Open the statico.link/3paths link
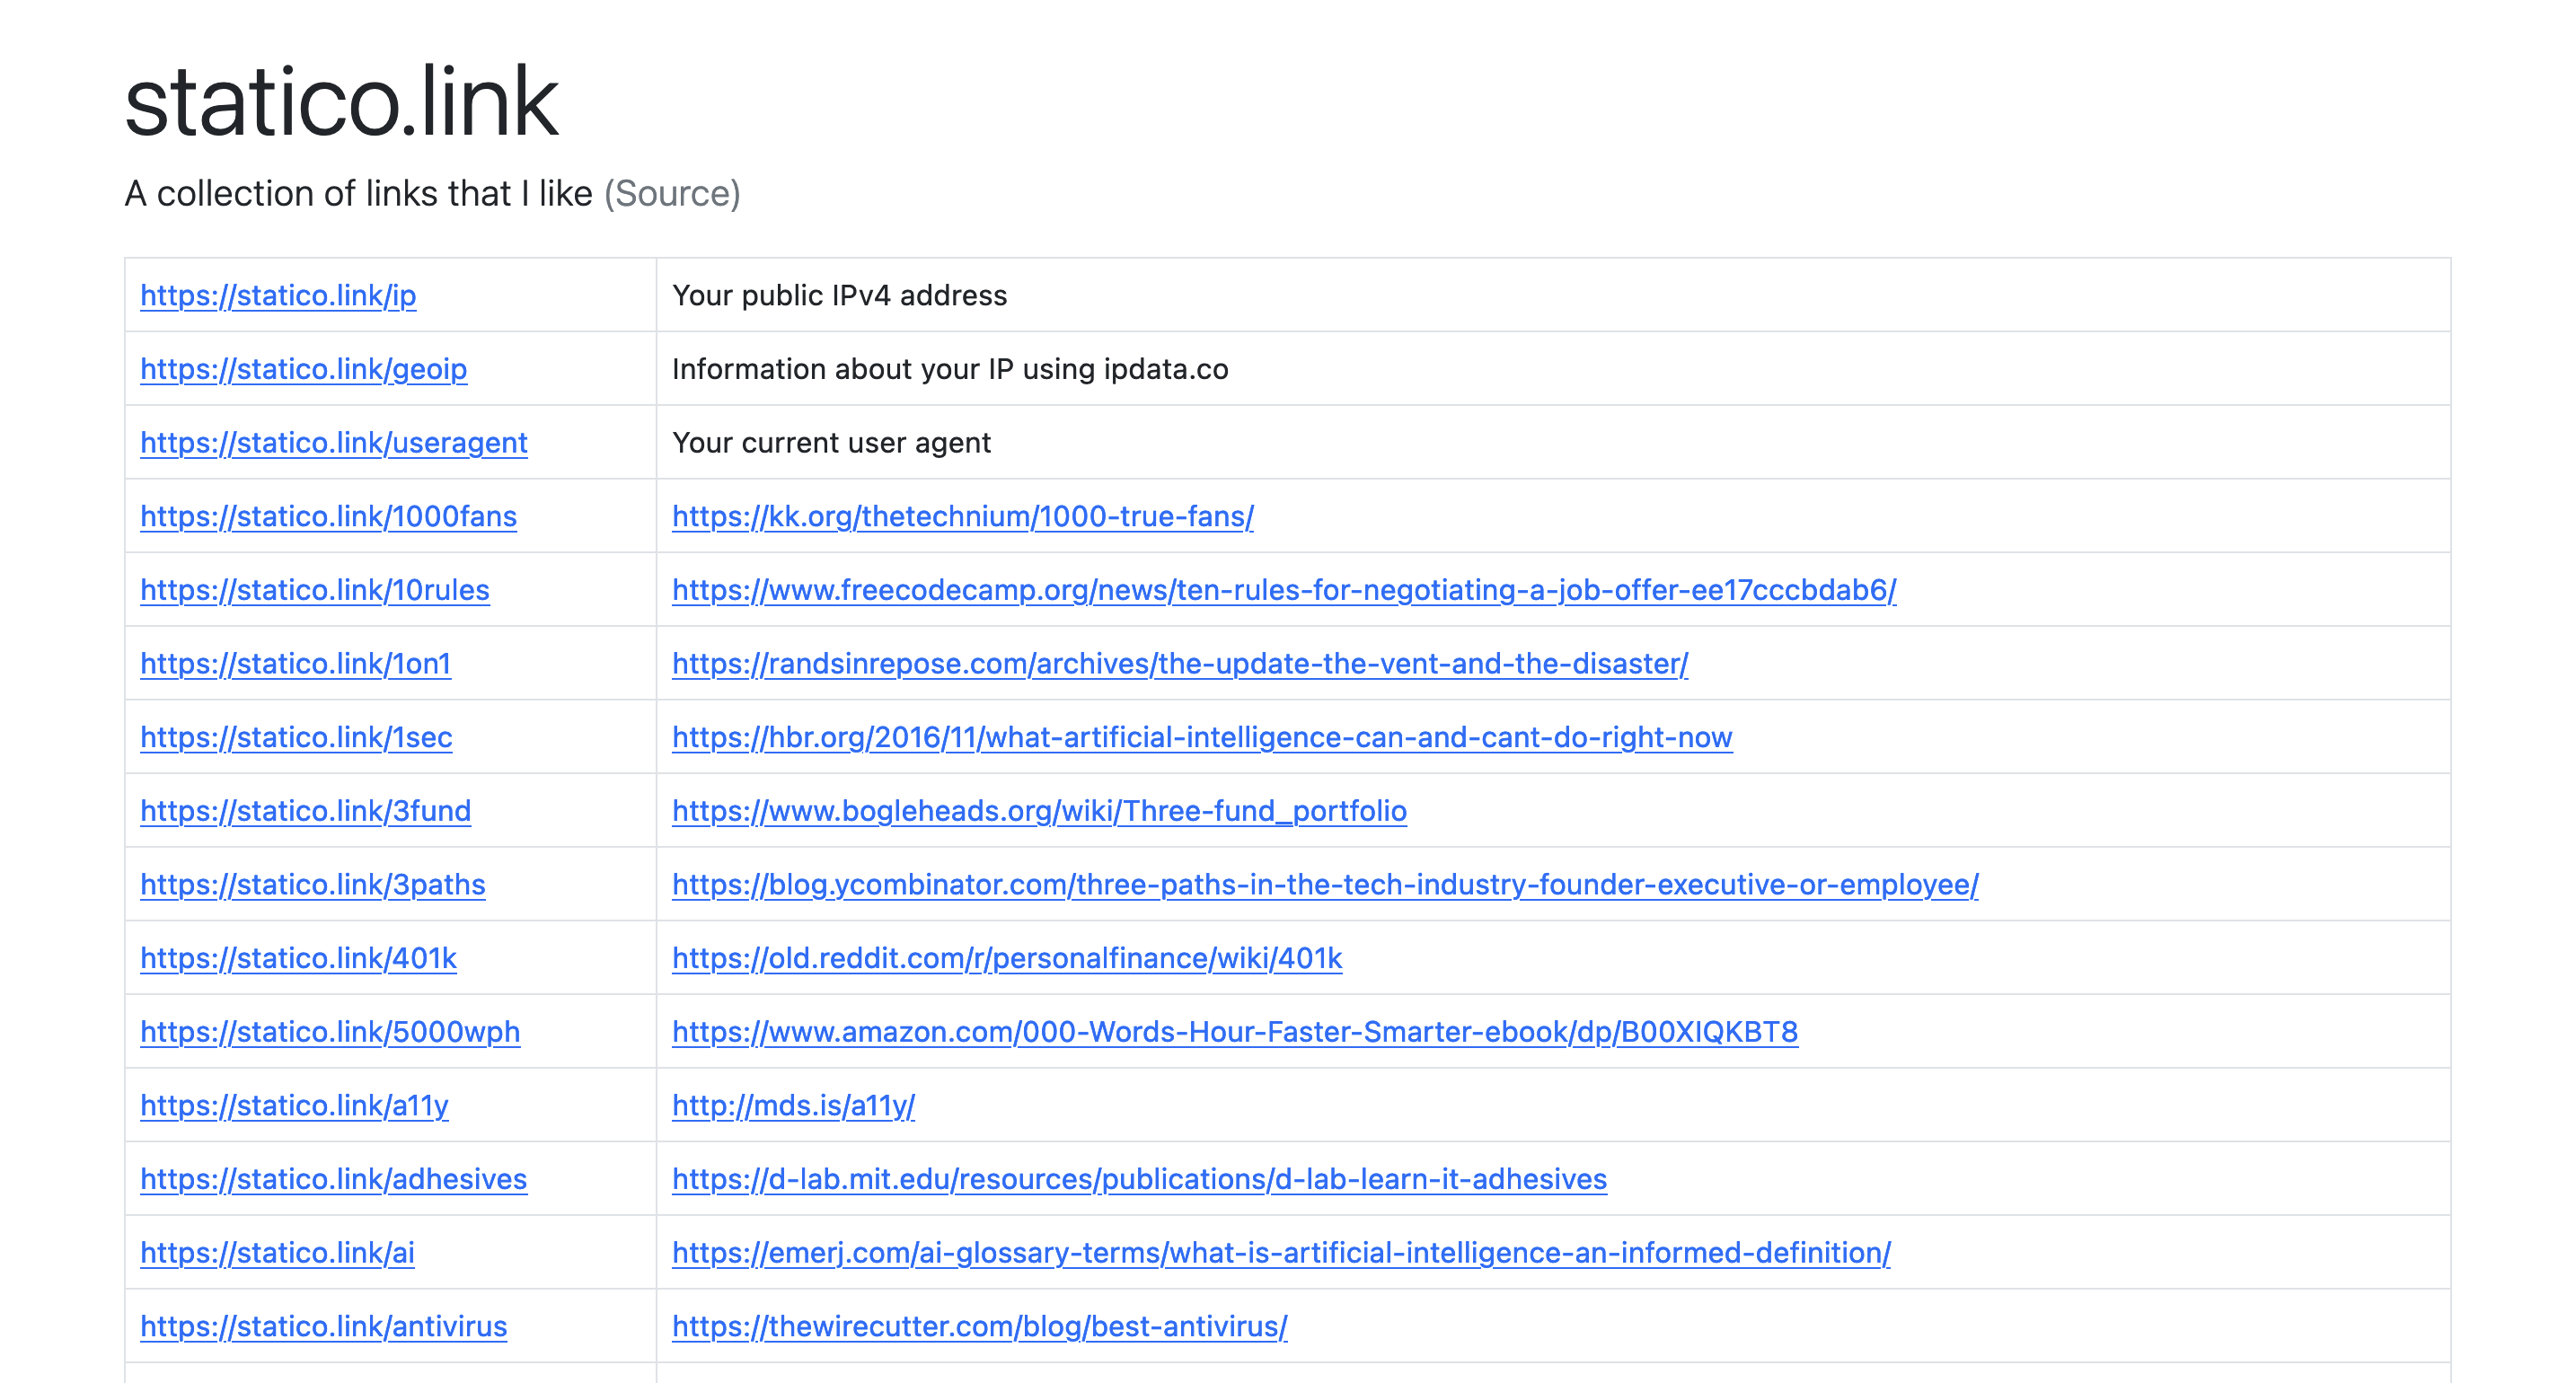 312,884
